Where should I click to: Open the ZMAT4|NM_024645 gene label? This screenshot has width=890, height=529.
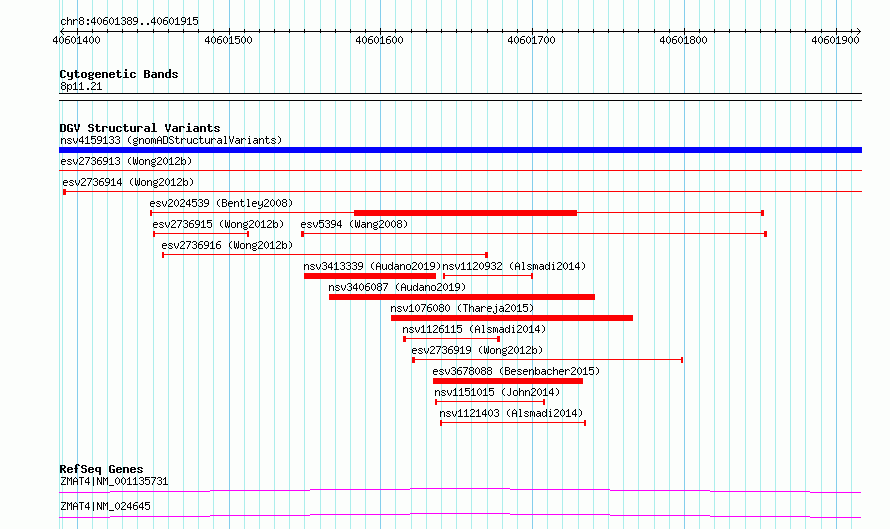pos(106,506)
